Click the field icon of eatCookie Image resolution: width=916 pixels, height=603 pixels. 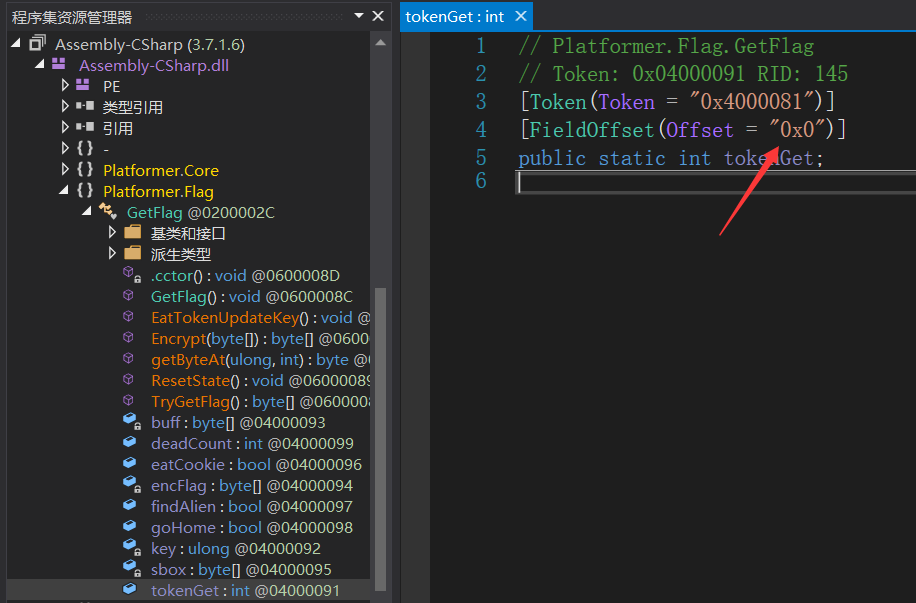coord(130,463)
